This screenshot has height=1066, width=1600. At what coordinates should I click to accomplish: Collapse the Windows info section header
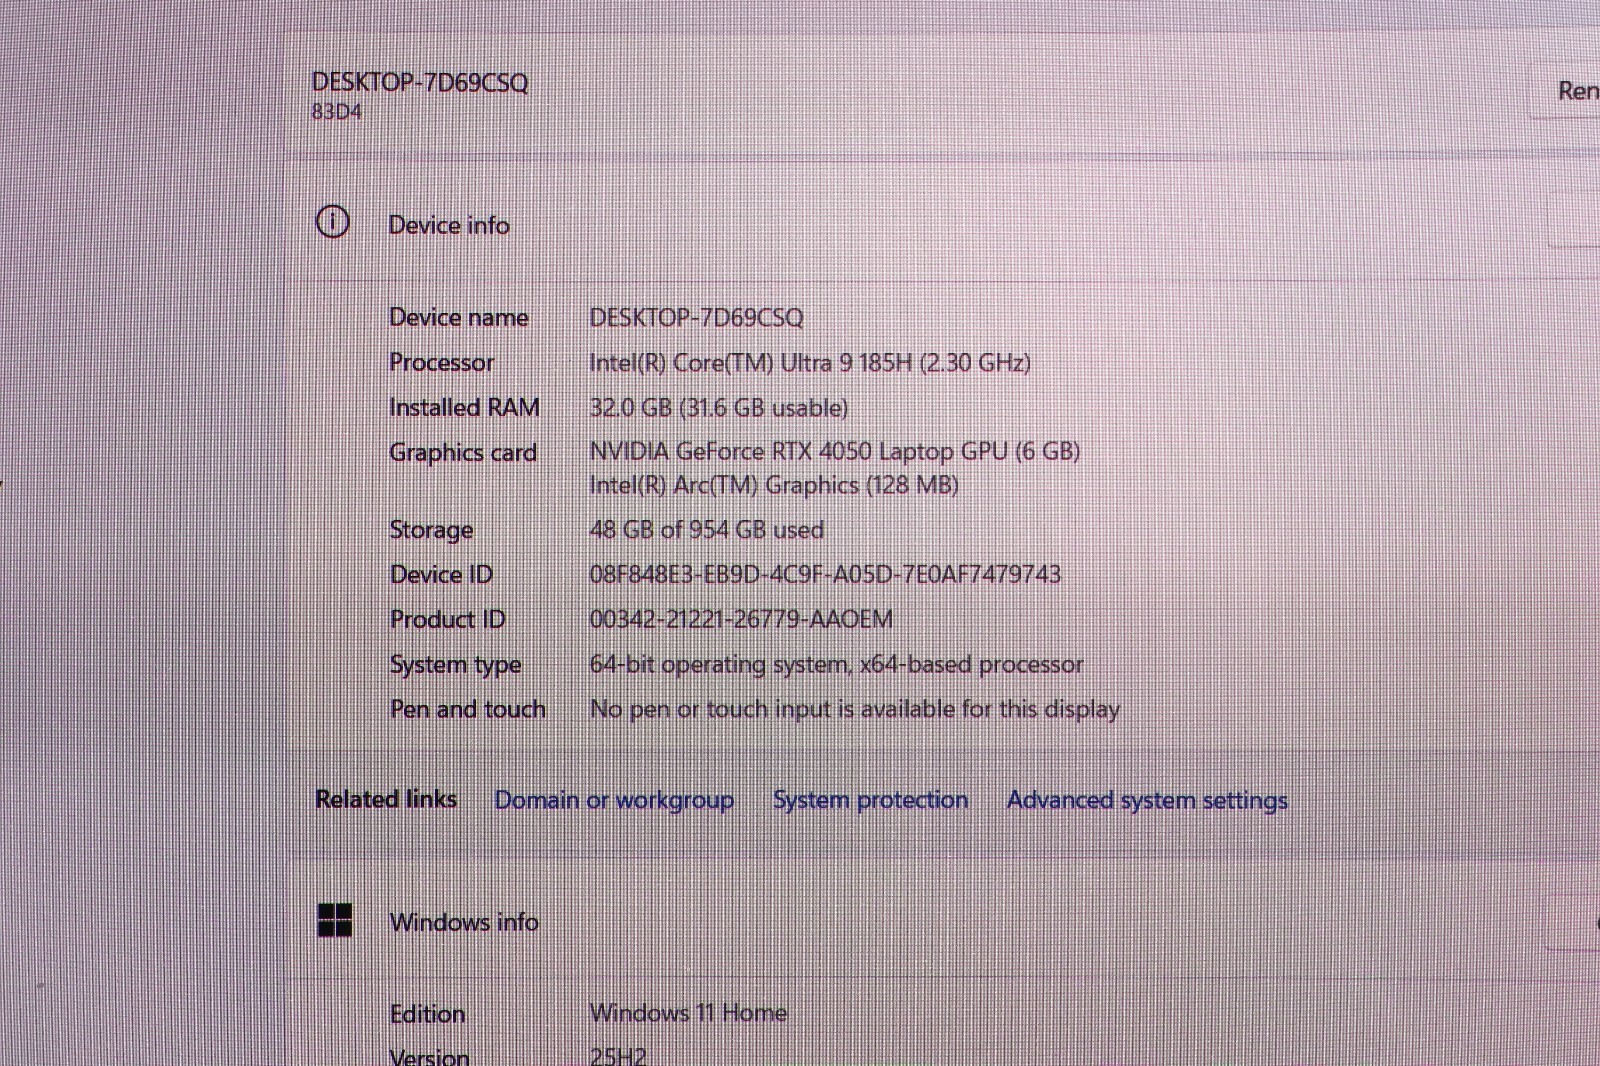coord(945,921)
